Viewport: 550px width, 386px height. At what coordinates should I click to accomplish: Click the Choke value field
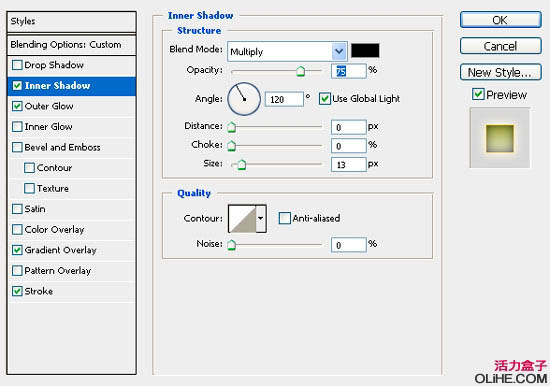click(349, 146)
